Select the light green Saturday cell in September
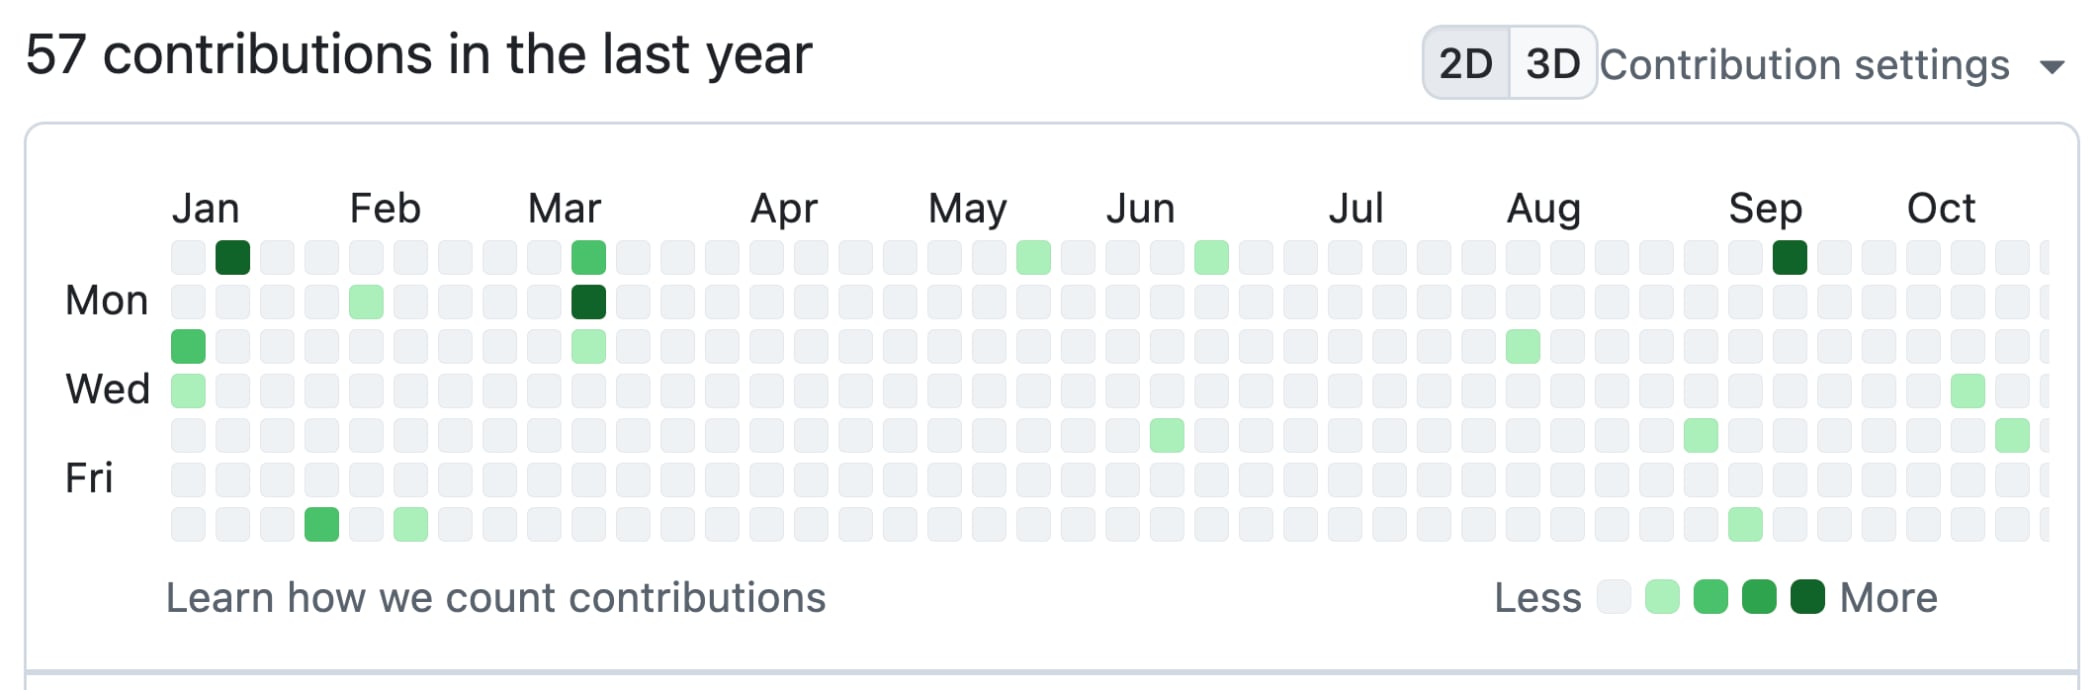The width and height of the screenshot is (2100, 690). 1745,524
